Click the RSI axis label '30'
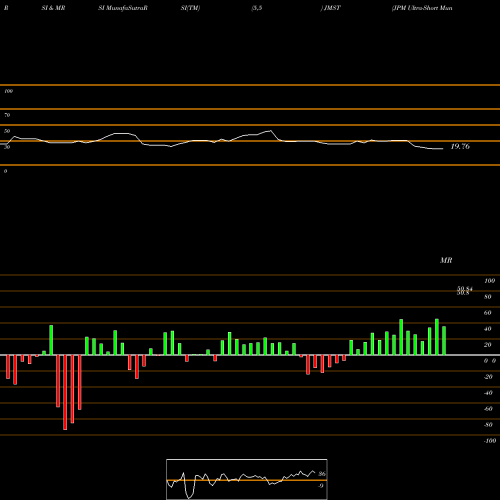The image size is (500, 500). pos(7,147)
